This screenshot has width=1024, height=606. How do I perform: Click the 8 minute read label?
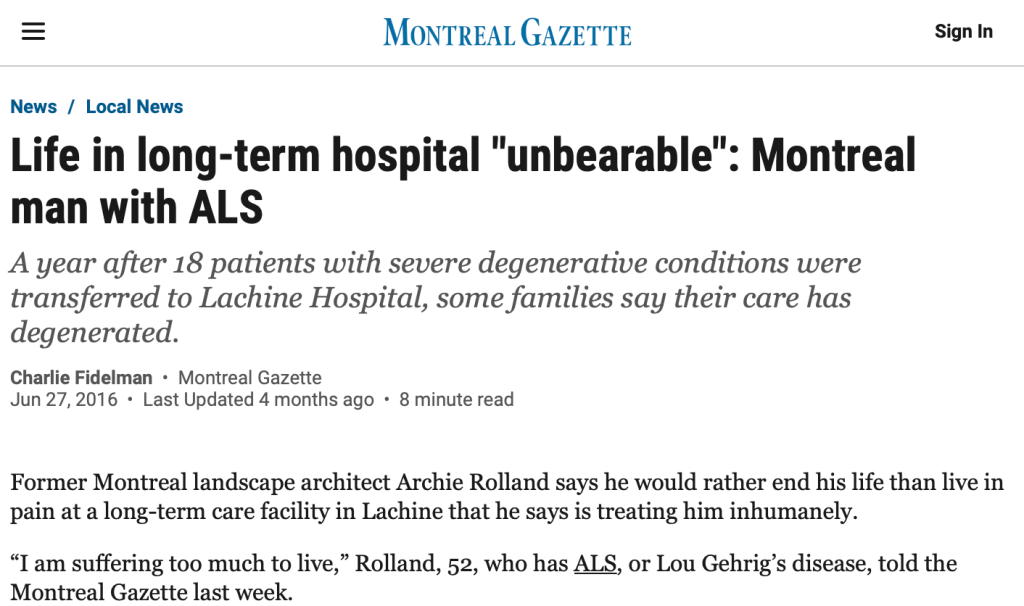[457, 400]
